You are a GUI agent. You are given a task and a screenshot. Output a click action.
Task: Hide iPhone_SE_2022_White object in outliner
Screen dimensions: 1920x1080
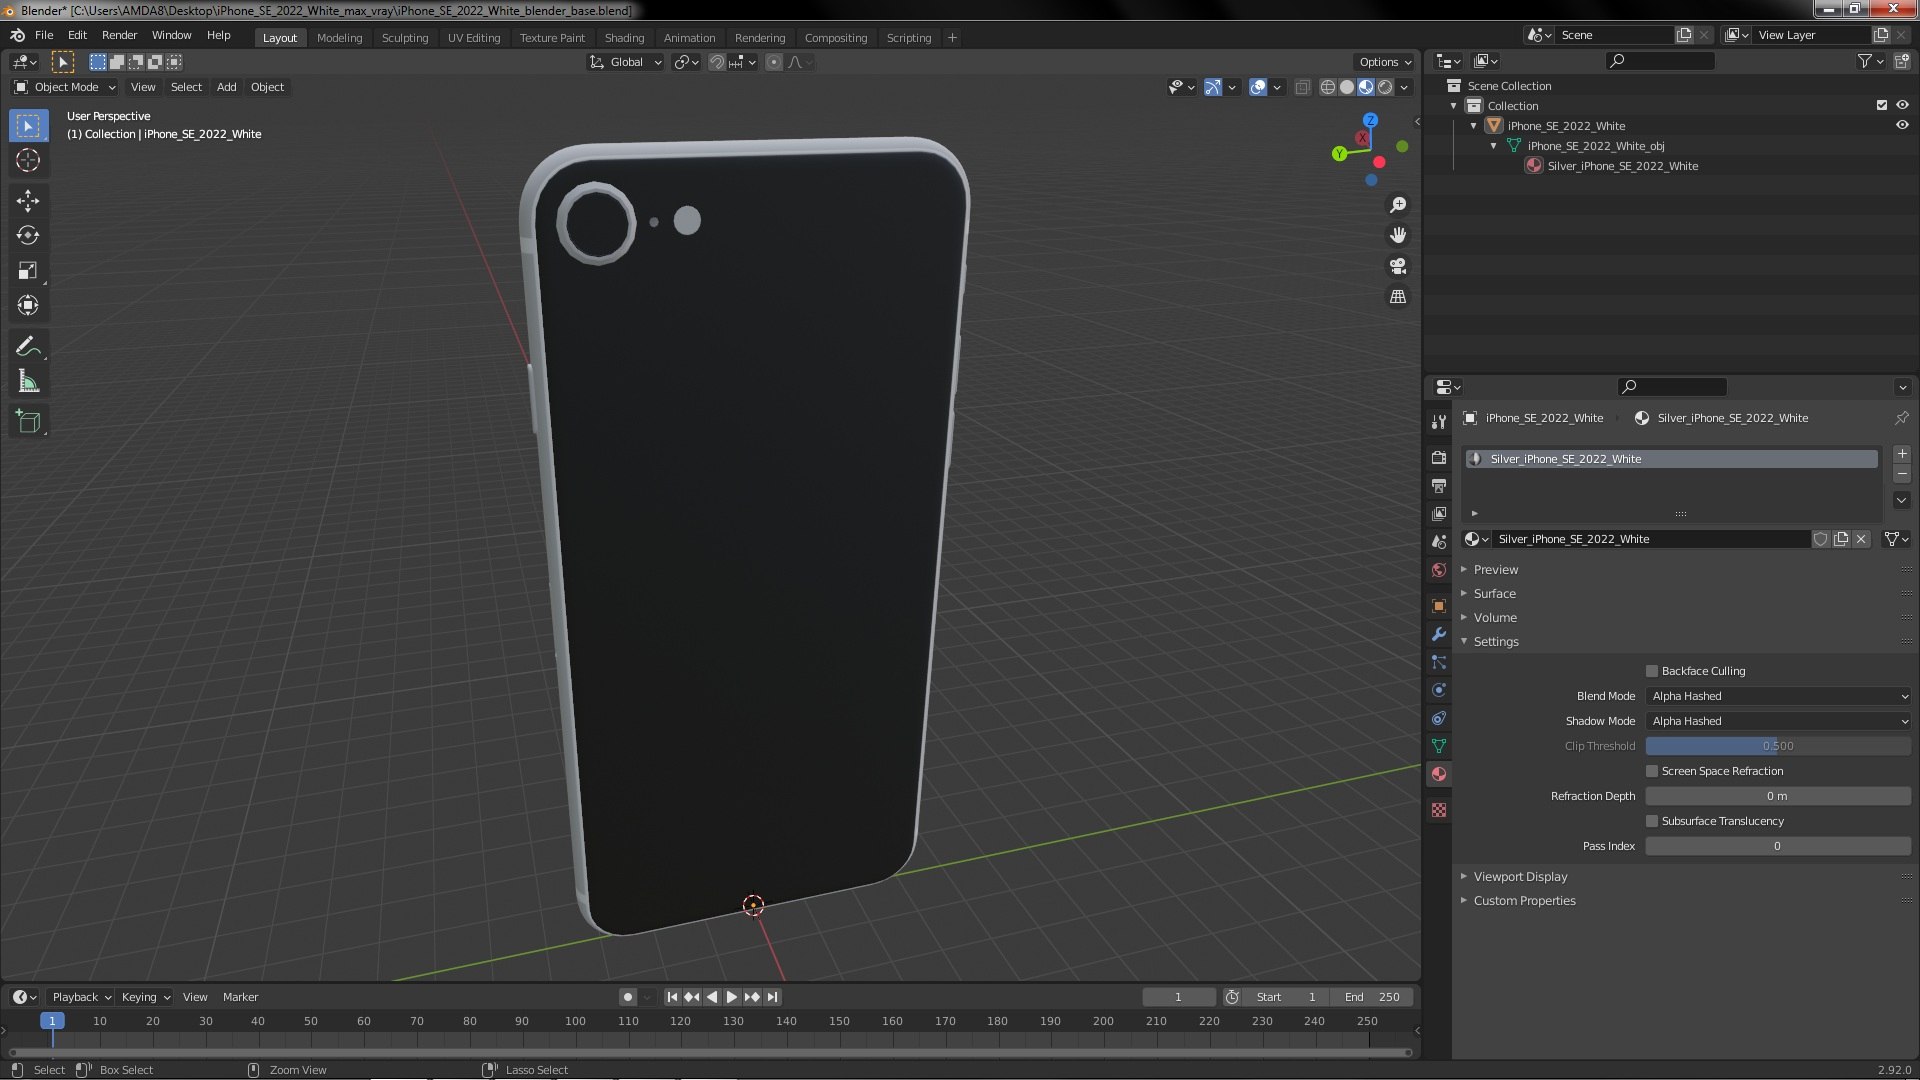(1902, 125)
